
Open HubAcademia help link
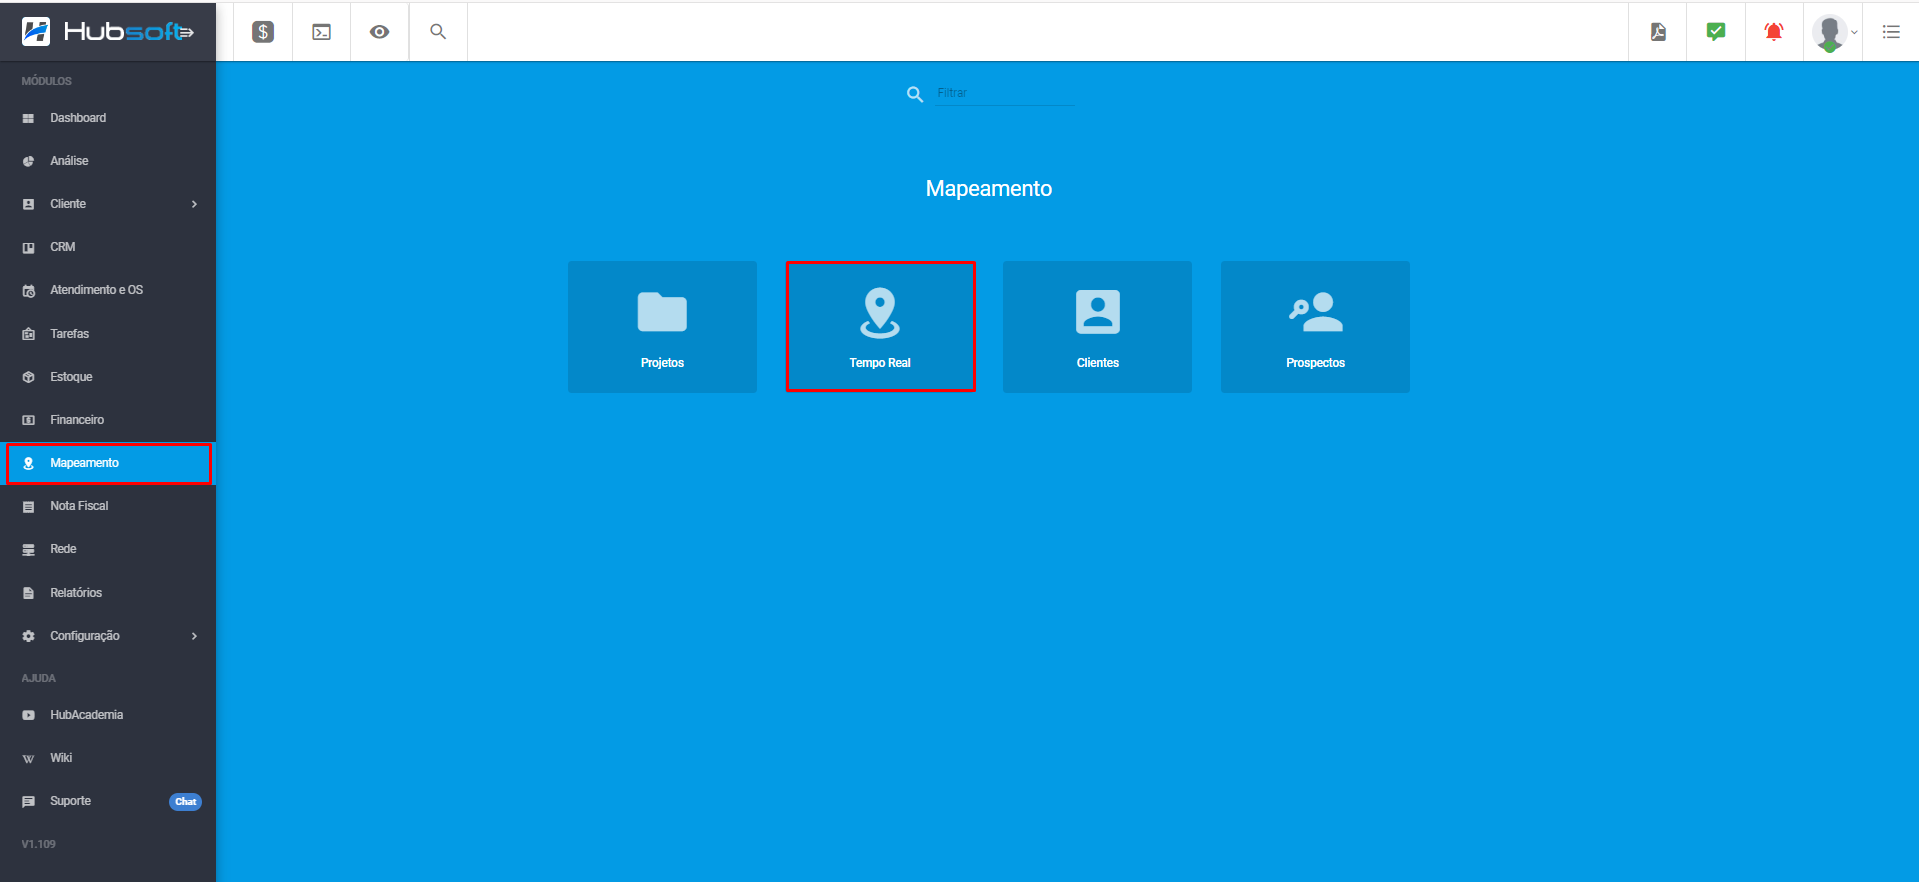pos(108,715)
